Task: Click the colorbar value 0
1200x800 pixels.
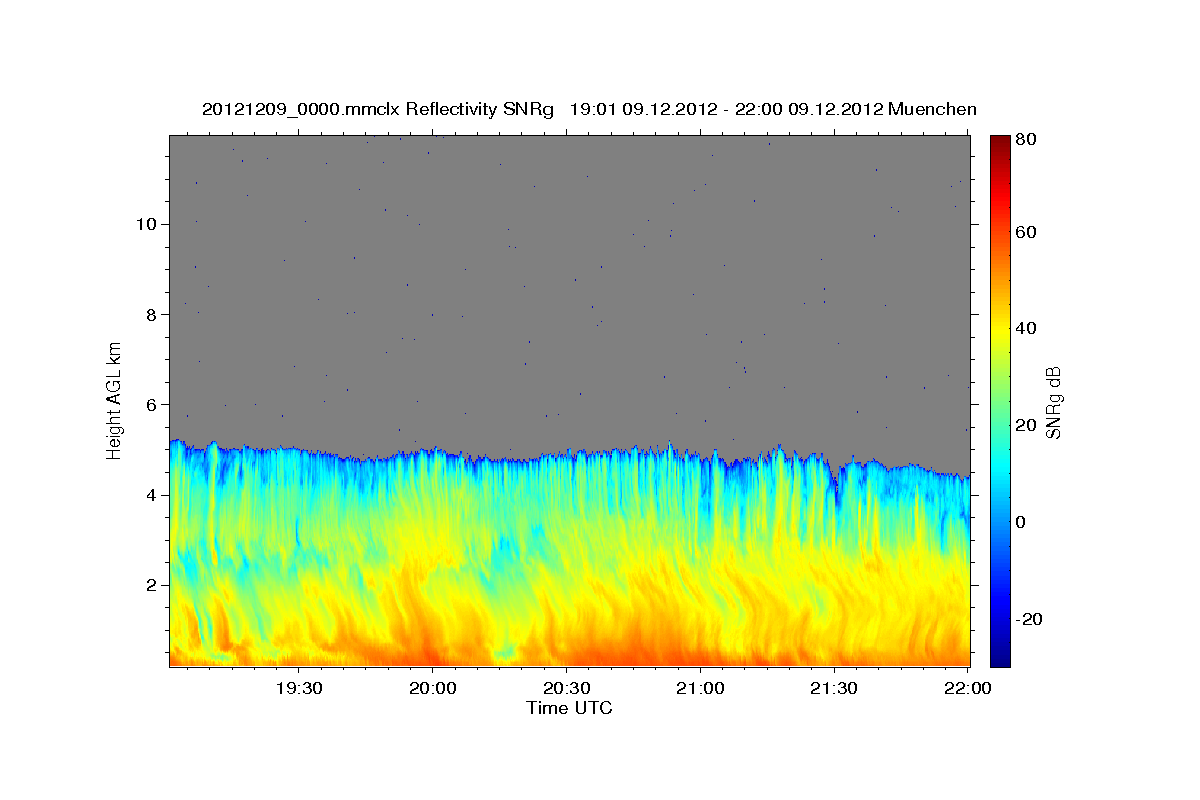Action: tap(1021, 522)
